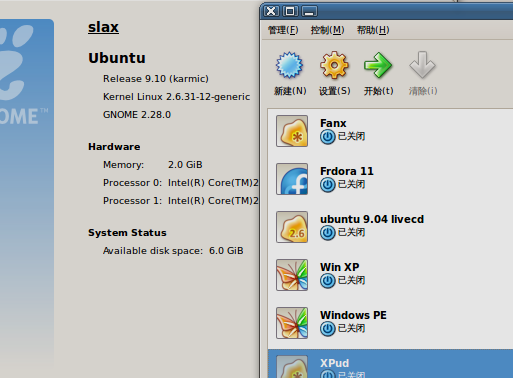
Task: Click the Processor 1 label
Action: 132,201
